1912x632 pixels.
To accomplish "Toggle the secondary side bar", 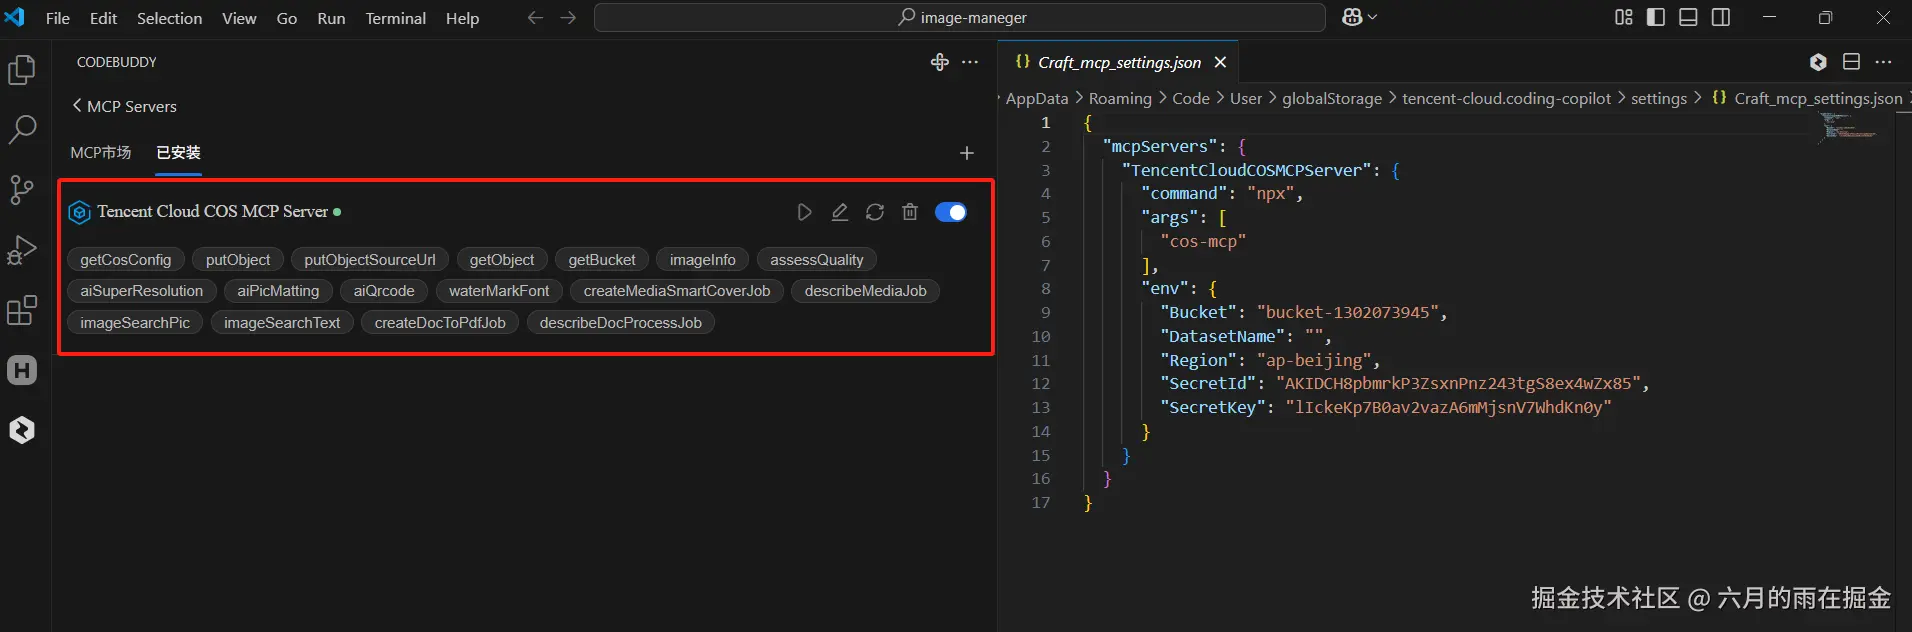I will pos(1721,17).
